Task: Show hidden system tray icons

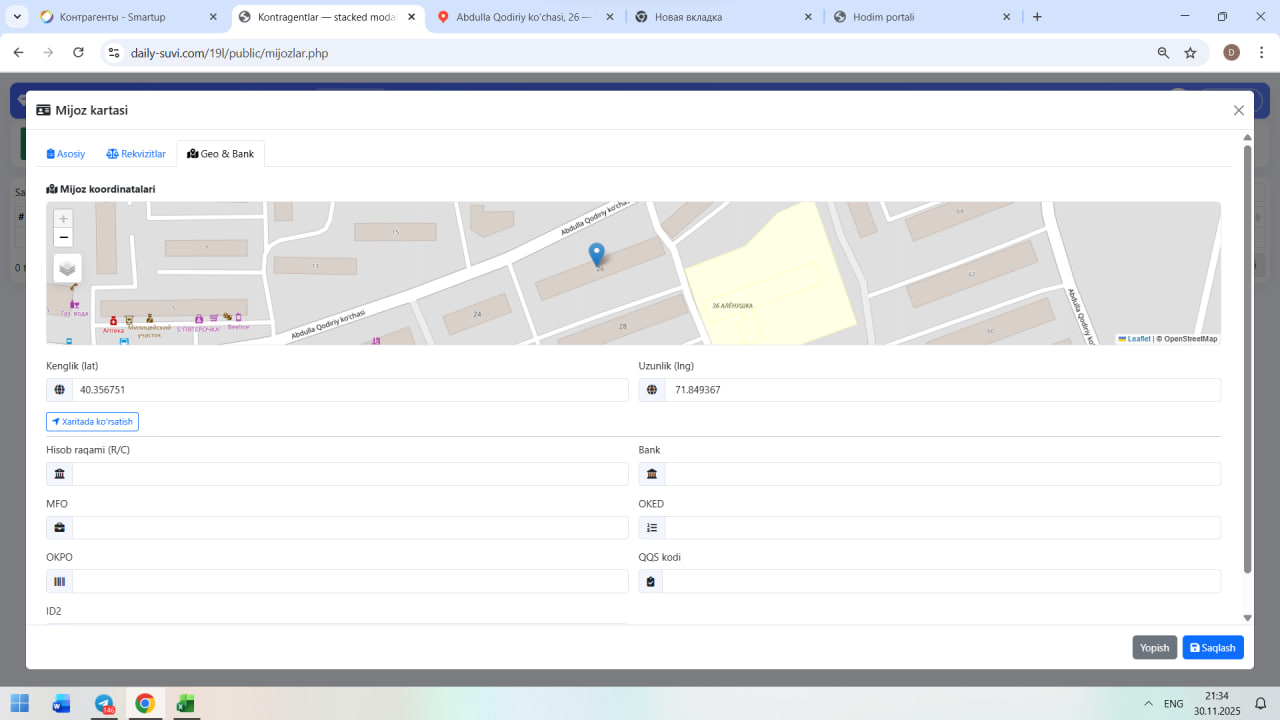Action: [1147, 704]
